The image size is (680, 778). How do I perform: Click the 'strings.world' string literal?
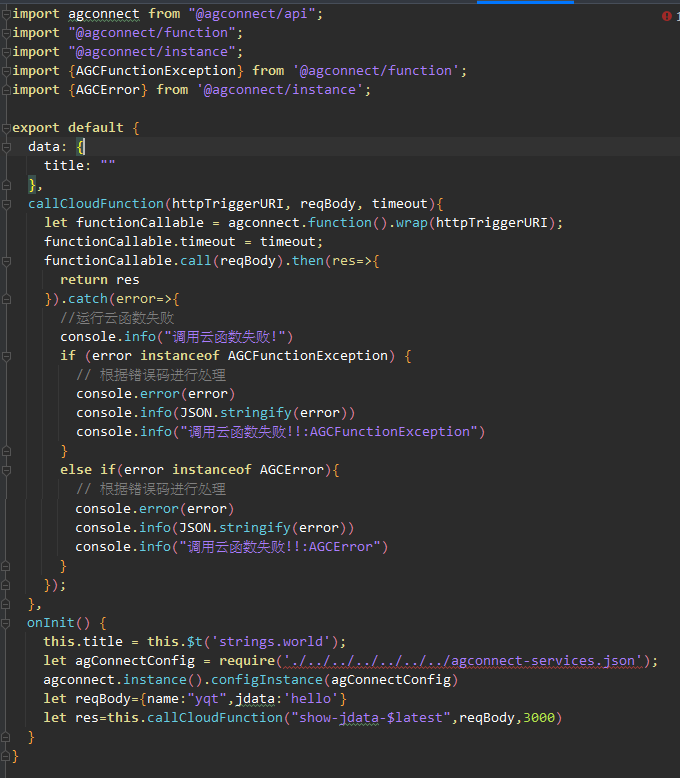pos(272,642)
